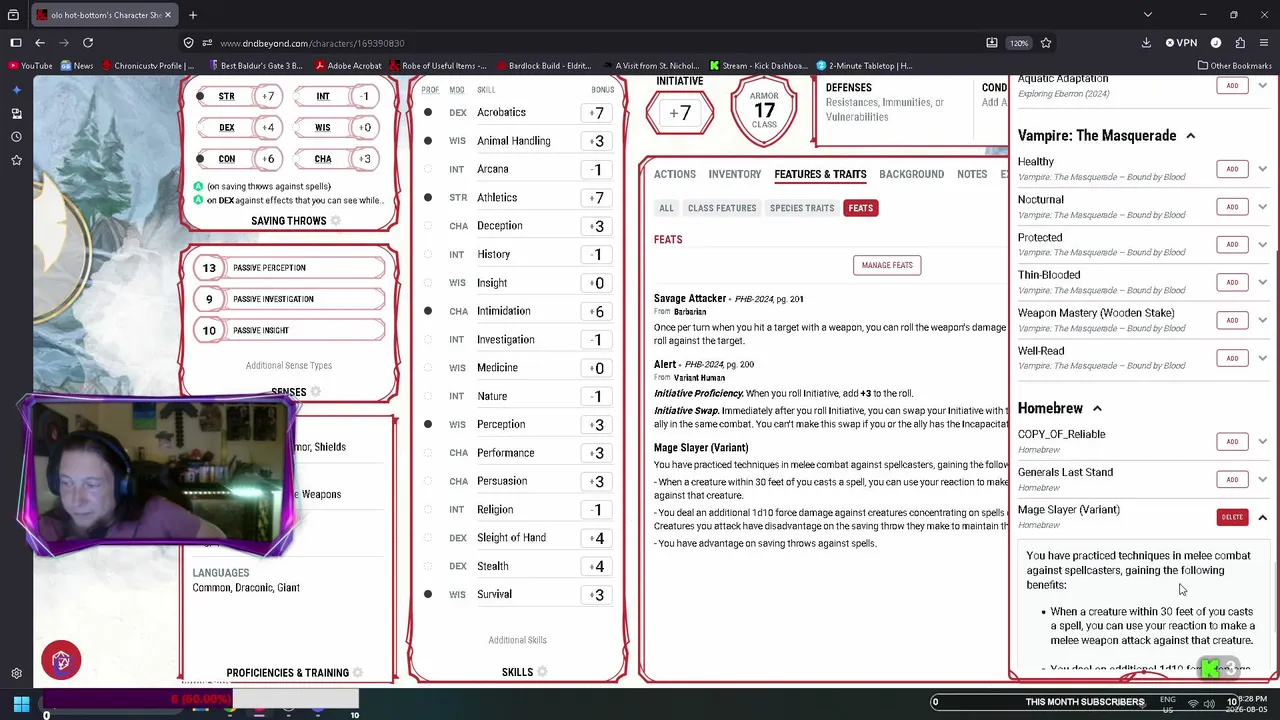Open the Notes tab
This screenshot has height=720, width=1280.
point(972,174)
